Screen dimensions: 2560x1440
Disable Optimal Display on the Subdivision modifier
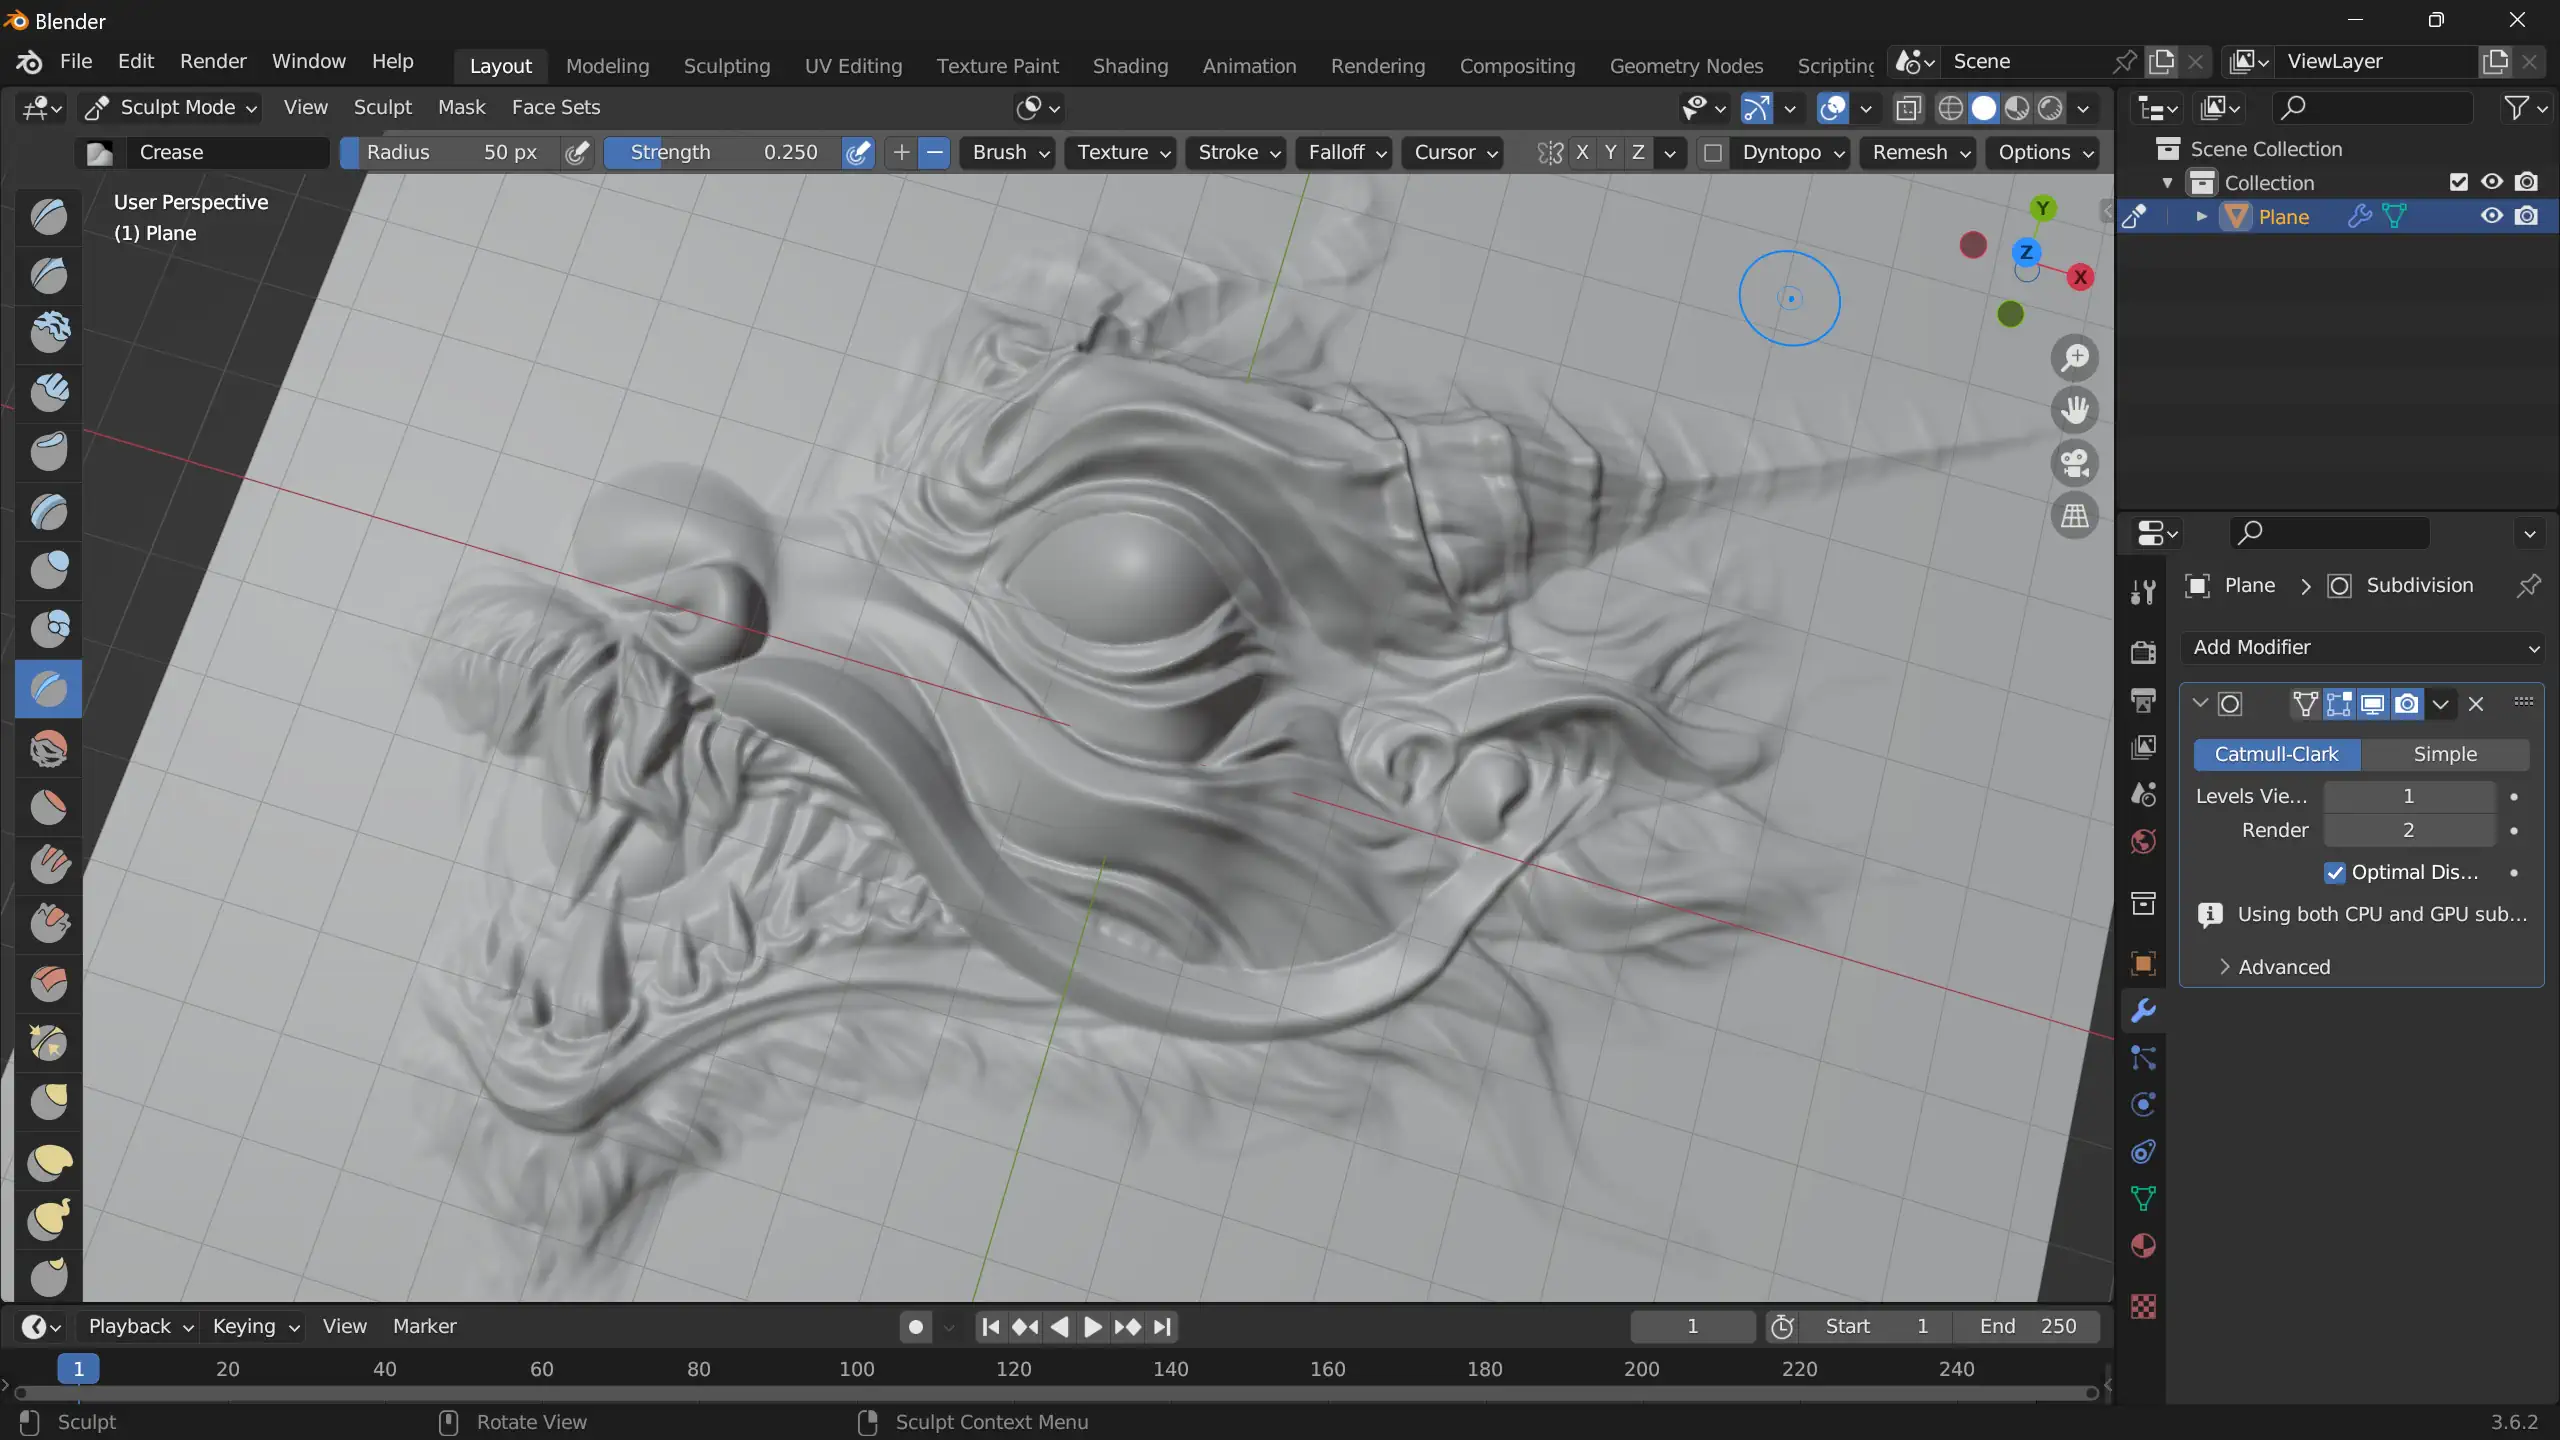click(x=2334, y=873)
